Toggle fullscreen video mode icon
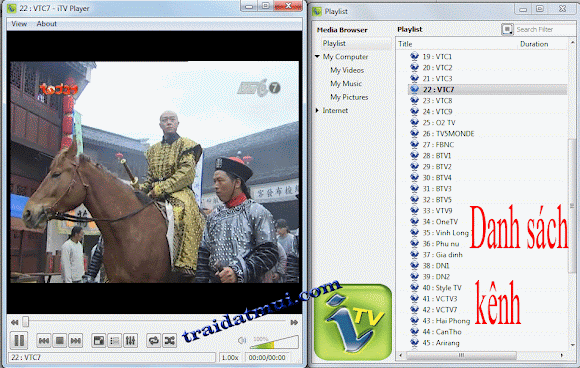This screenshot has height=368, width=580. 99,340
